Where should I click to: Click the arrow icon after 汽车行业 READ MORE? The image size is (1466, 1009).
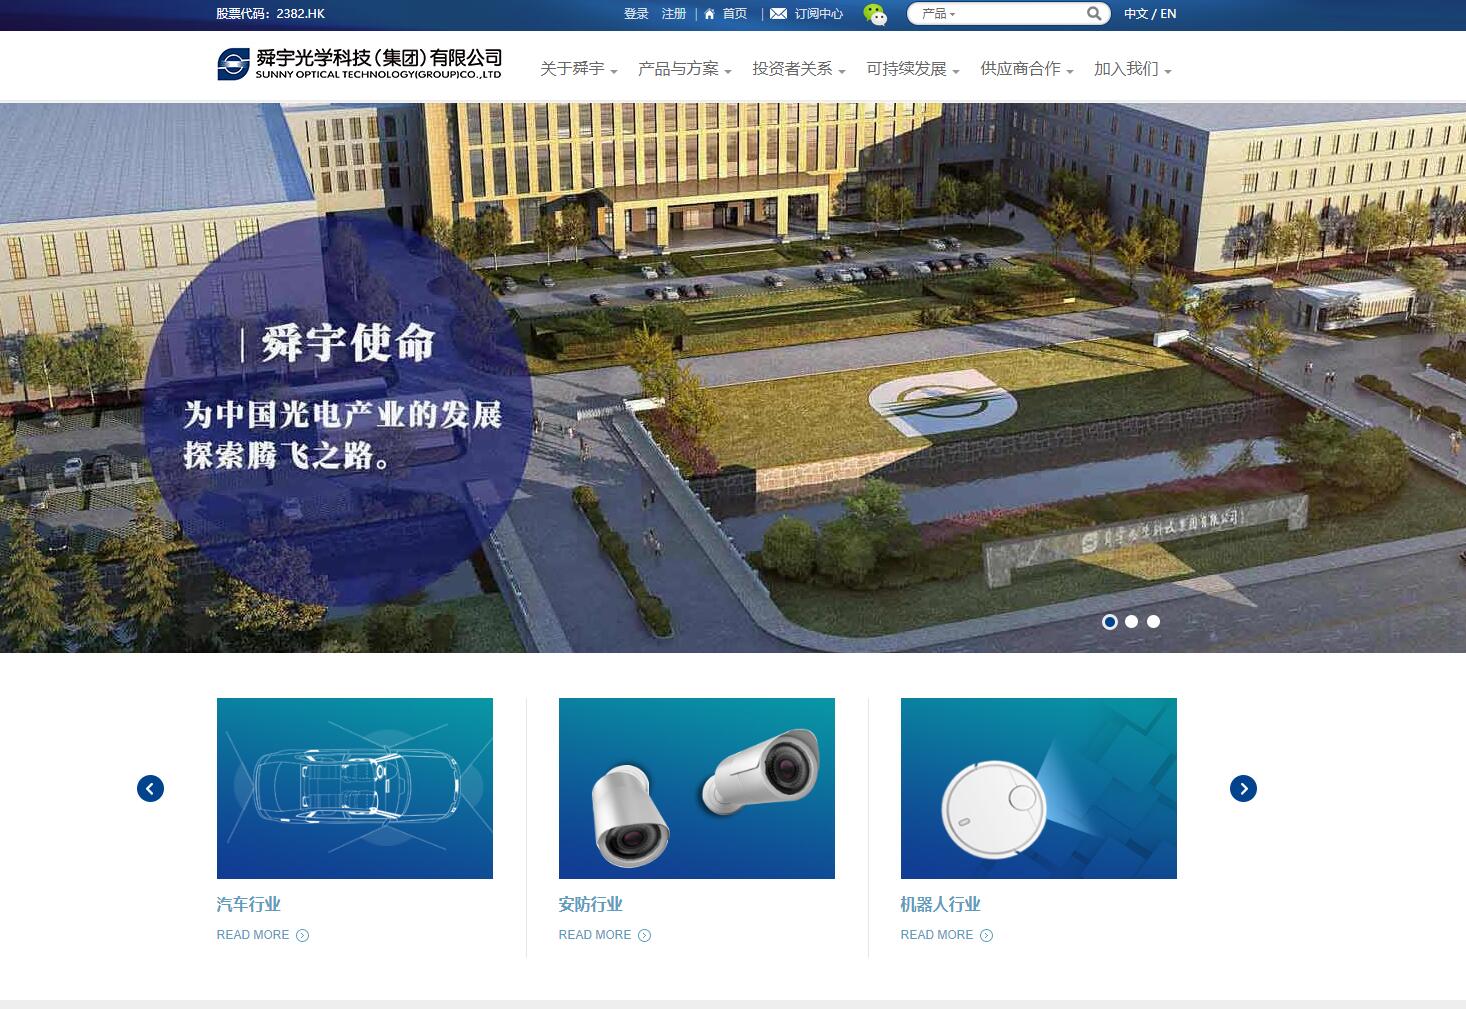click(x=302, y=936)
